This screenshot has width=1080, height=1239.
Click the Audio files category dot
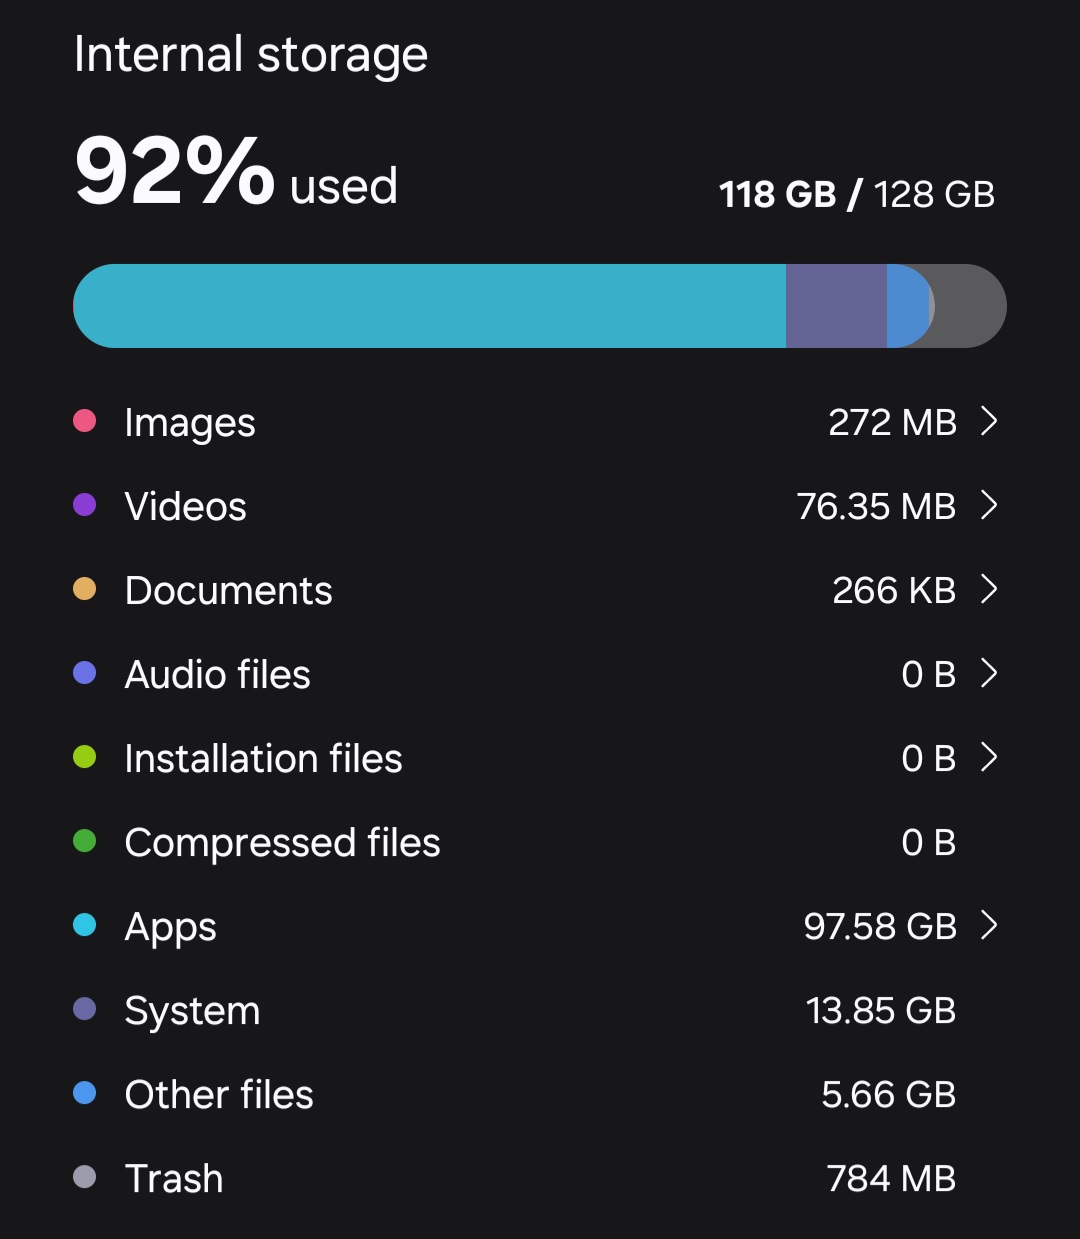click(x=85, y=673)
